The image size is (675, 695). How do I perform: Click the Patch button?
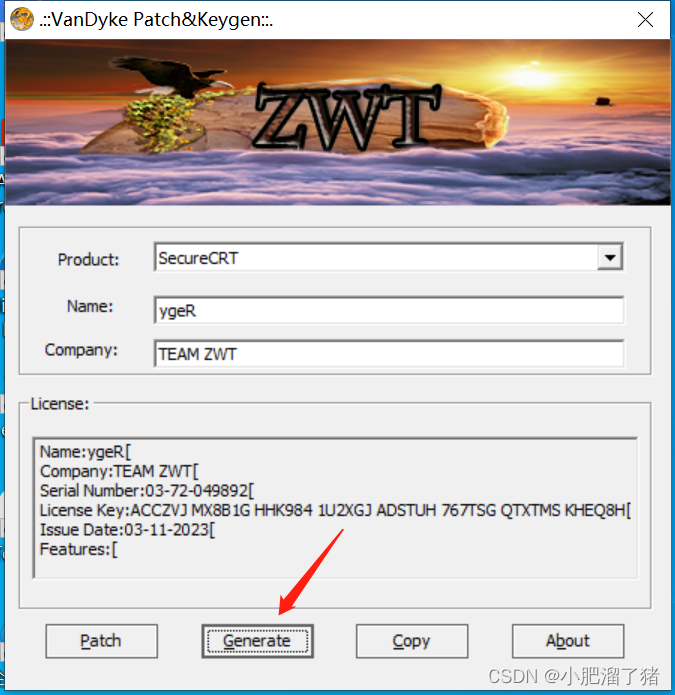[x=101, y=641]
